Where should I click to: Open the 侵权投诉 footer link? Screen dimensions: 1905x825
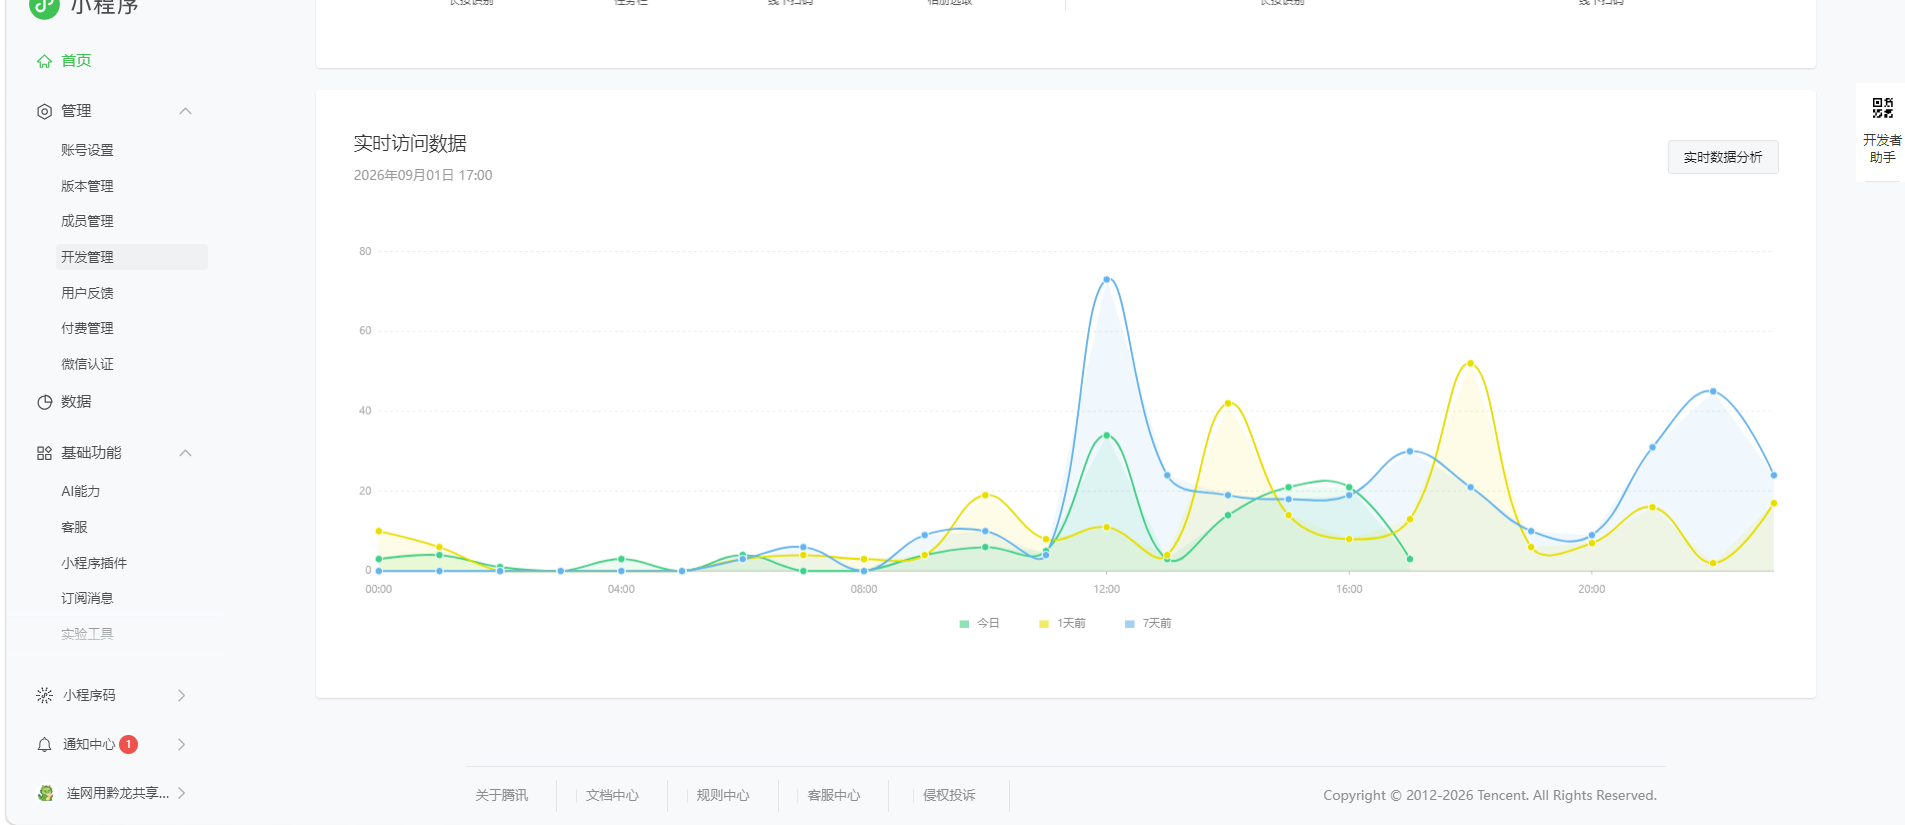pyautogui.click(x=949, y=795)
